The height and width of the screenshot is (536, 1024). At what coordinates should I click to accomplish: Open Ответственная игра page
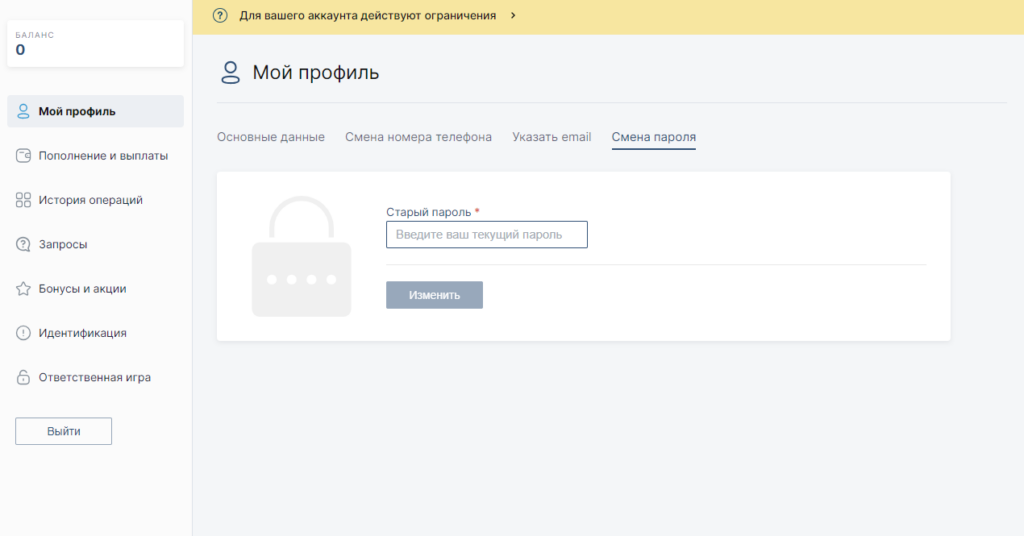[95, 377]
